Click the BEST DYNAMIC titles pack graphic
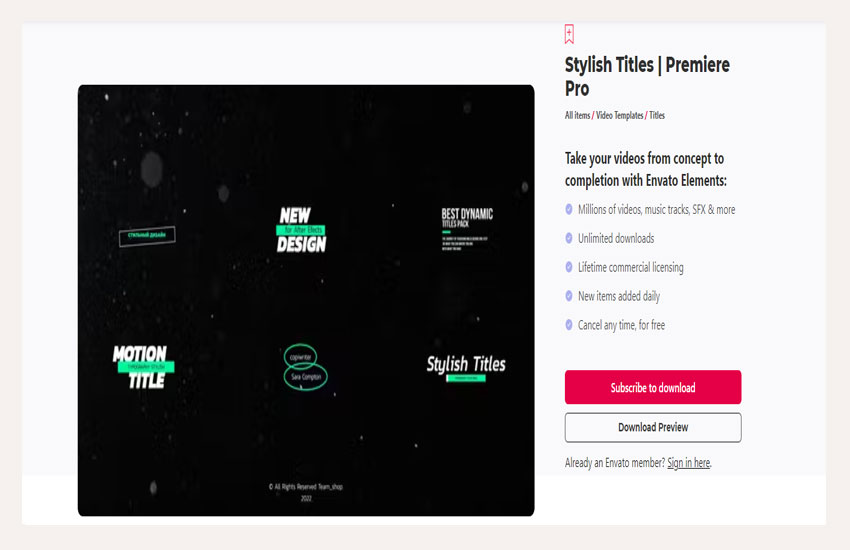This screenshot has width=850, height=550. 467,229
